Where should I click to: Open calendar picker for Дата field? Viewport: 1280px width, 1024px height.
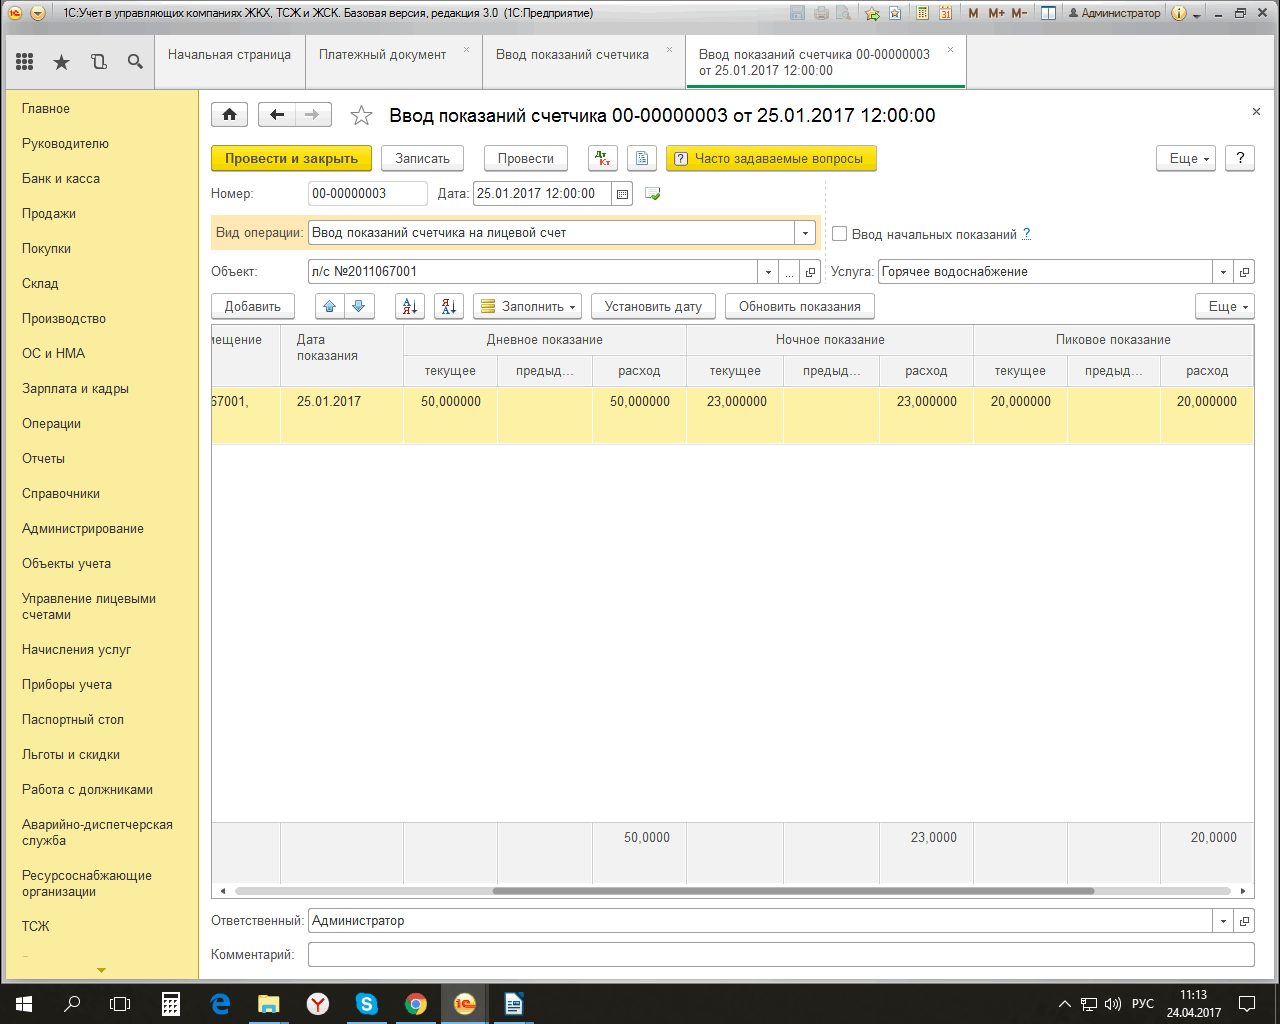coord(622,194)
